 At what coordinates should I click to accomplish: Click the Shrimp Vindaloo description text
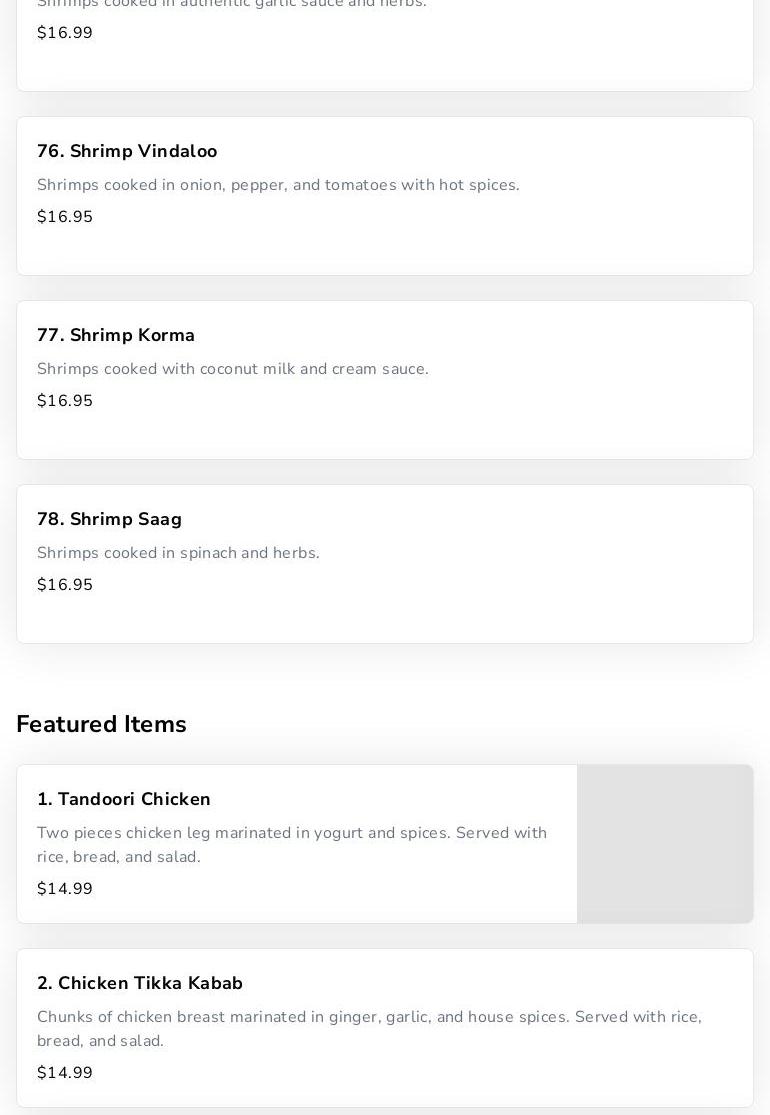[278, 185]
